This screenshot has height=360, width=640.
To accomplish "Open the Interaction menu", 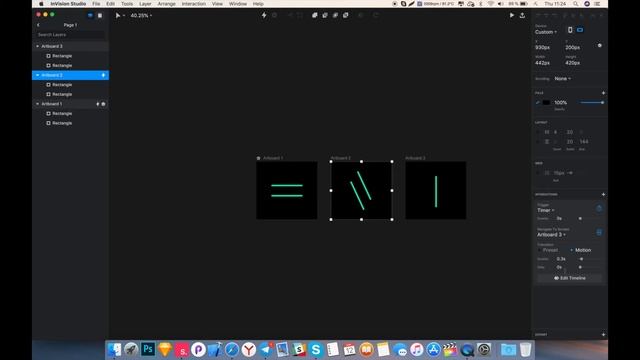I will 193,4.
